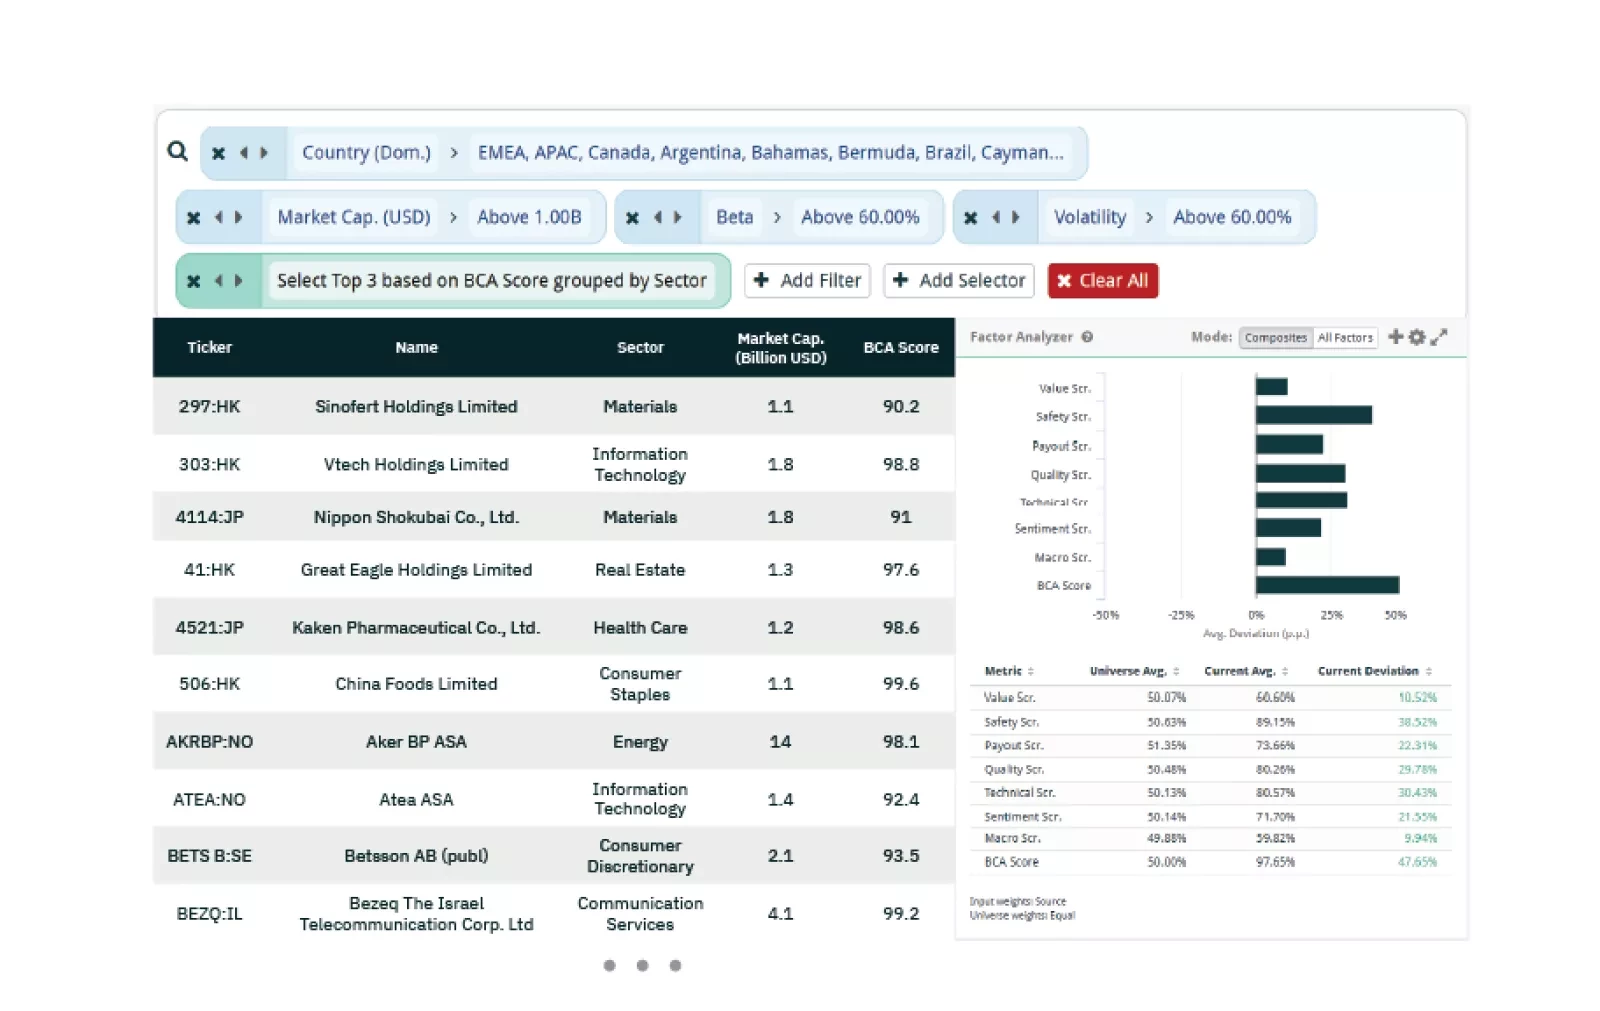1600x1011 pixels.
Task: Open the Country (Dom.) region list
Action: pyautogui.click(x=770, y=153)
